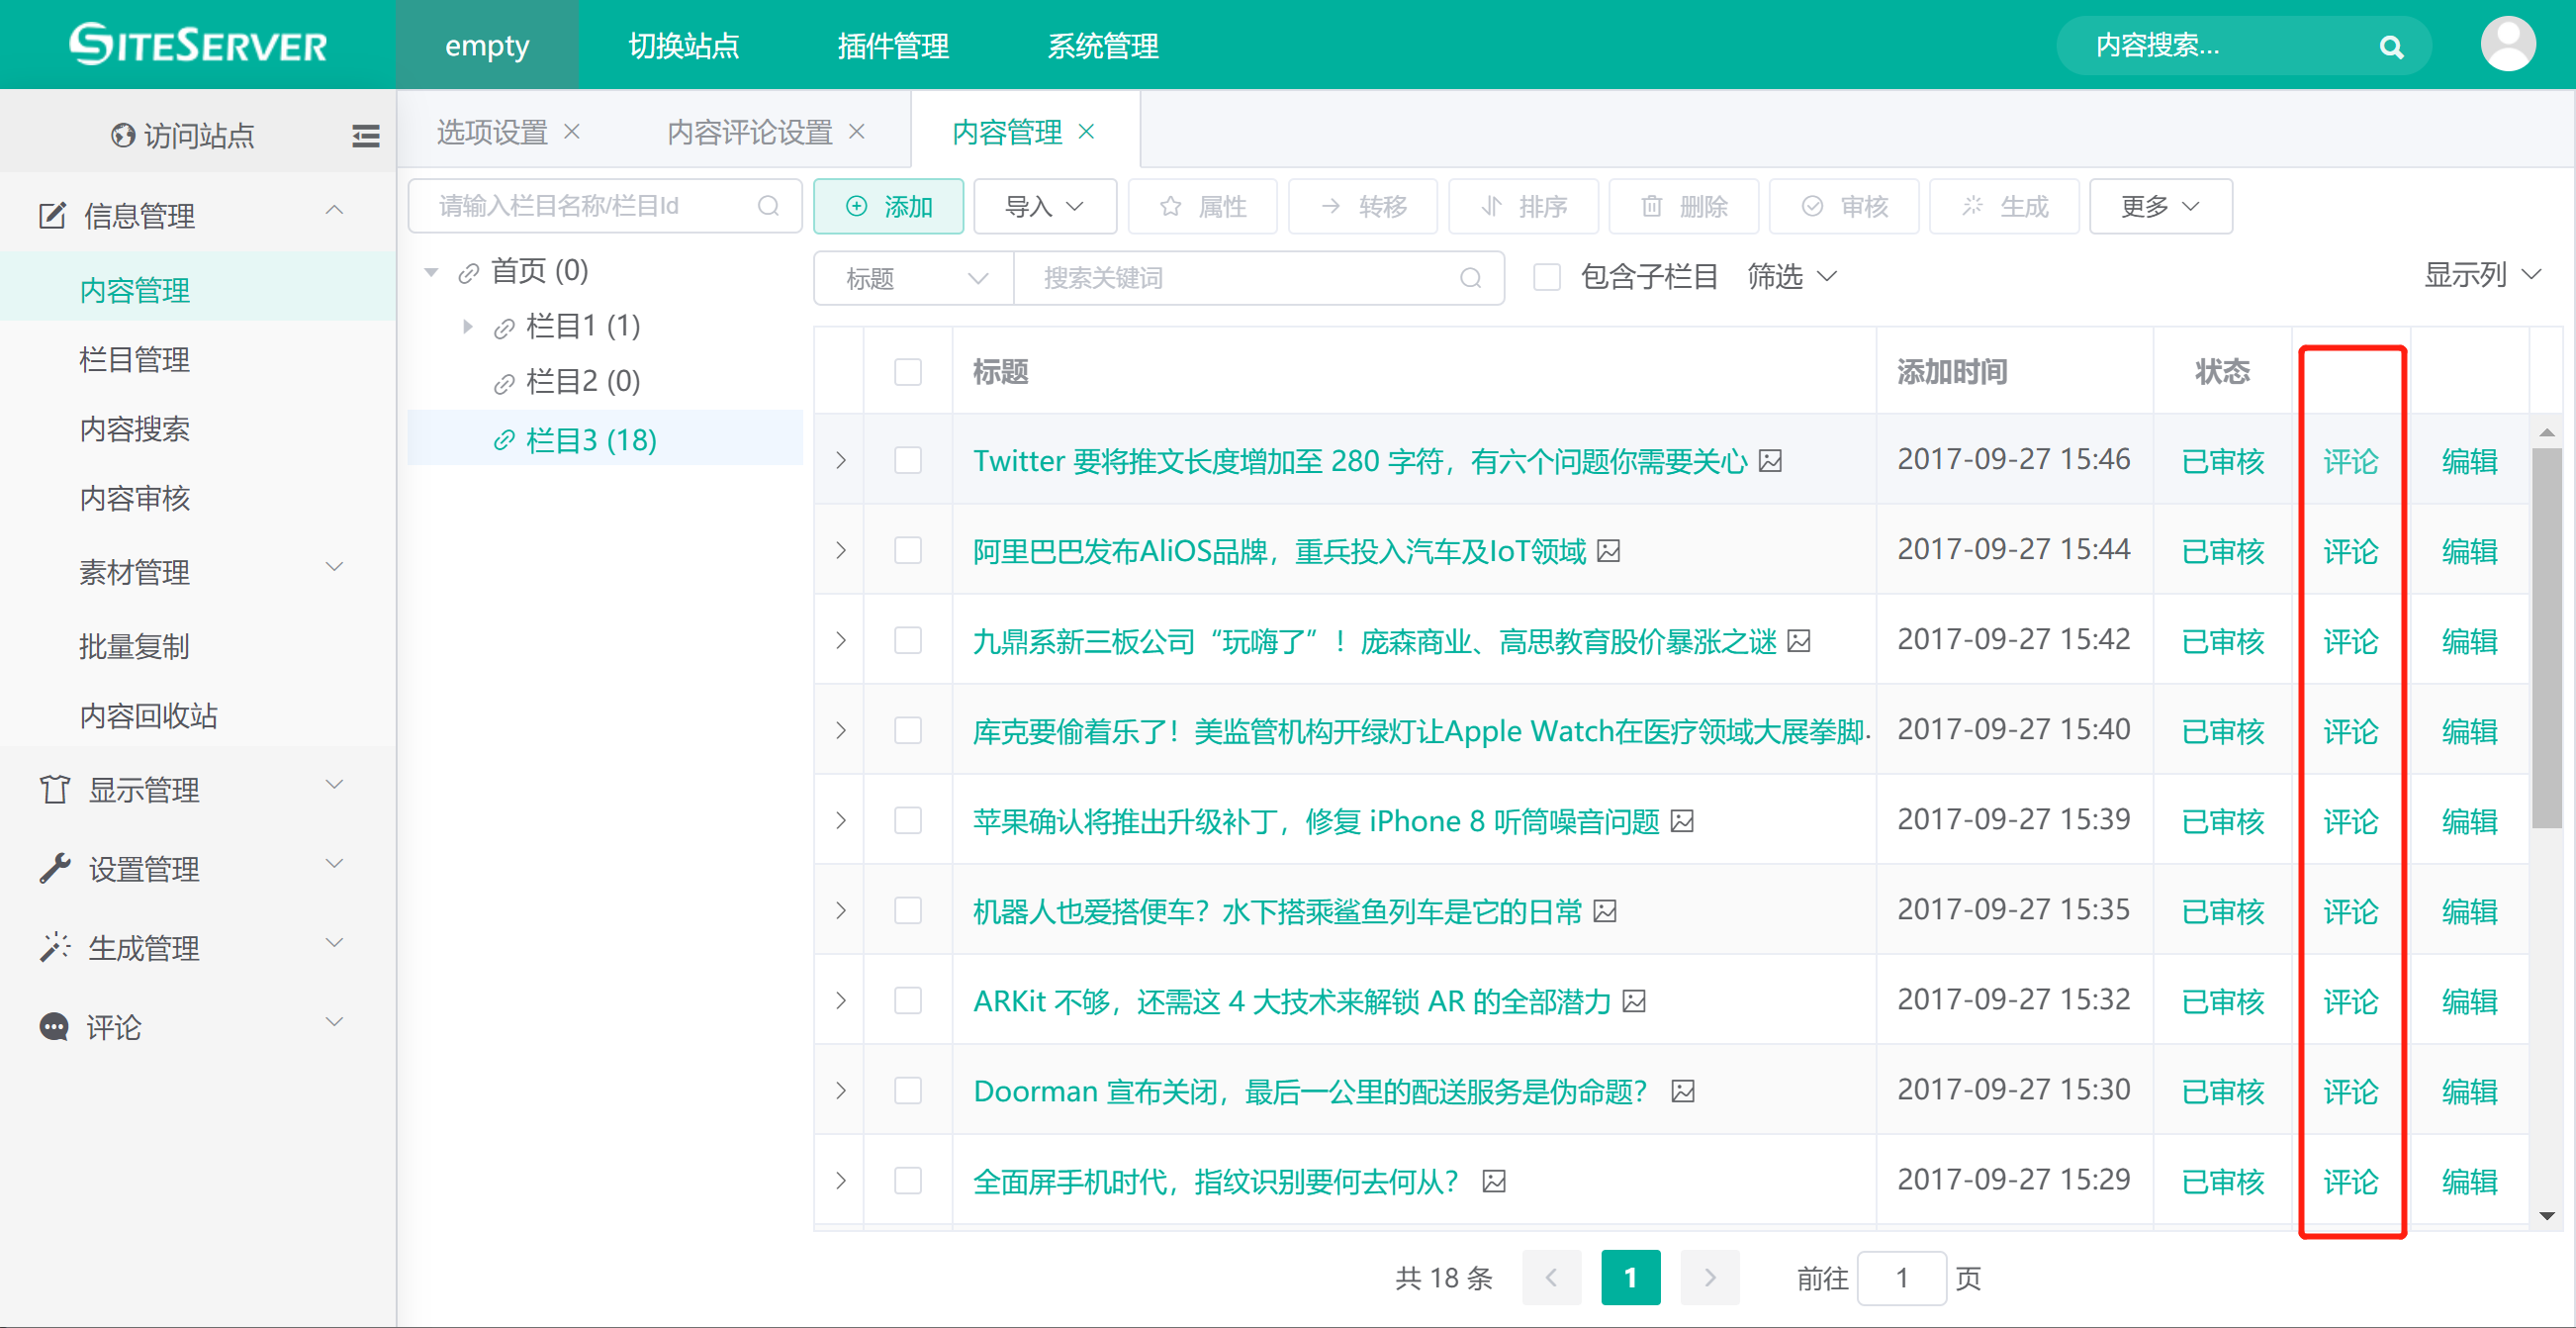Click the sidebar collapse hamburger icon

click(x=366, y=136)
